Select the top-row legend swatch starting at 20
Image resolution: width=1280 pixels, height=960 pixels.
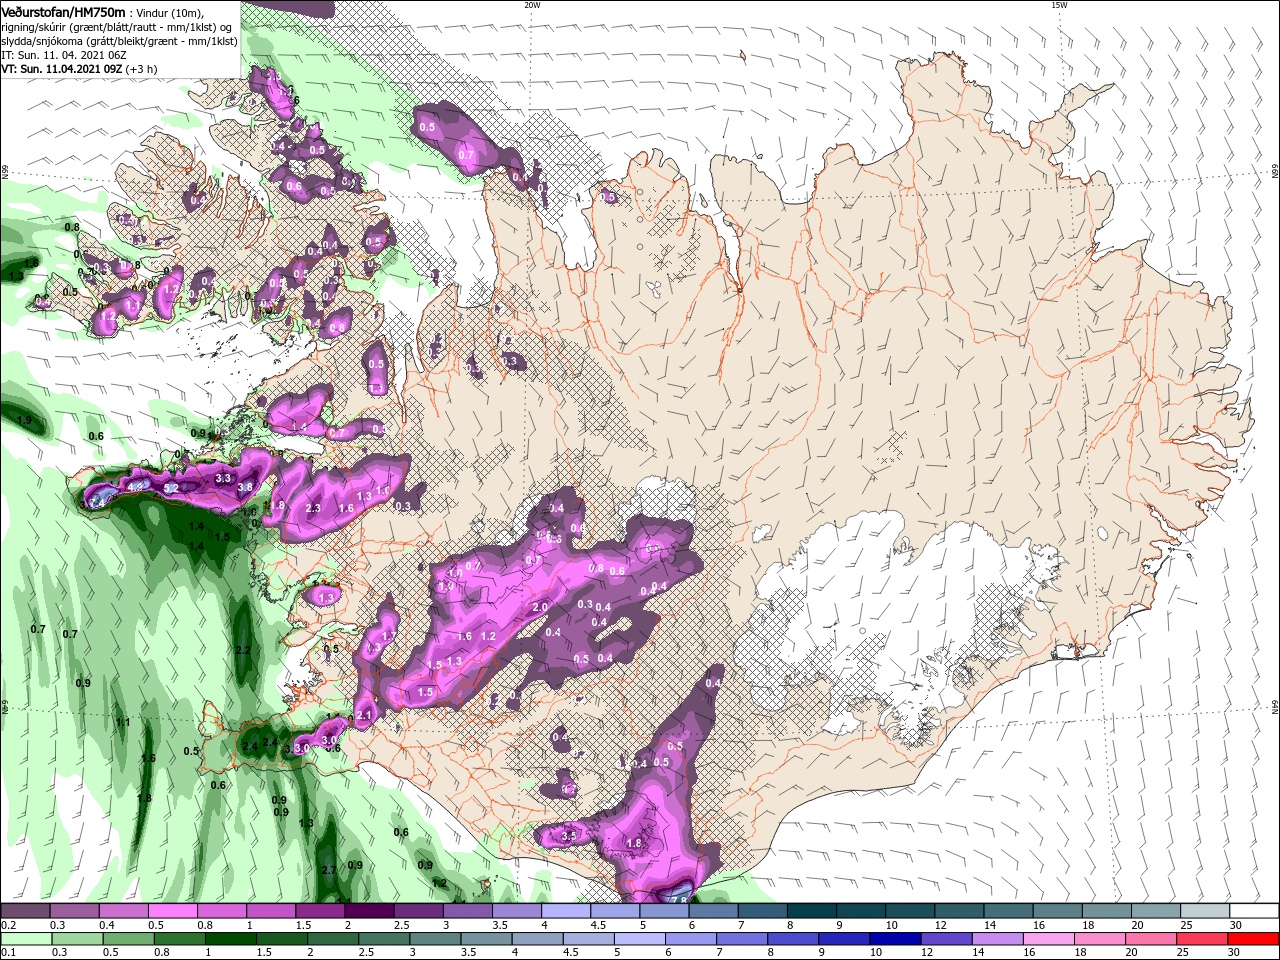pyautogui.click(x=1154, y=911)
